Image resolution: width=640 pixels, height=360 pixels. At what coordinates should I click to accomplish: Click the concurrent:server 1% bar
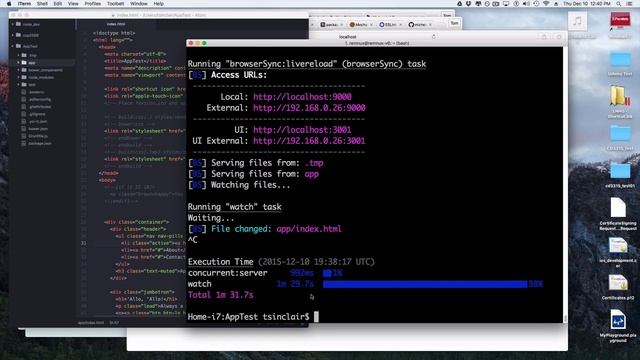[x=327, y=273]
